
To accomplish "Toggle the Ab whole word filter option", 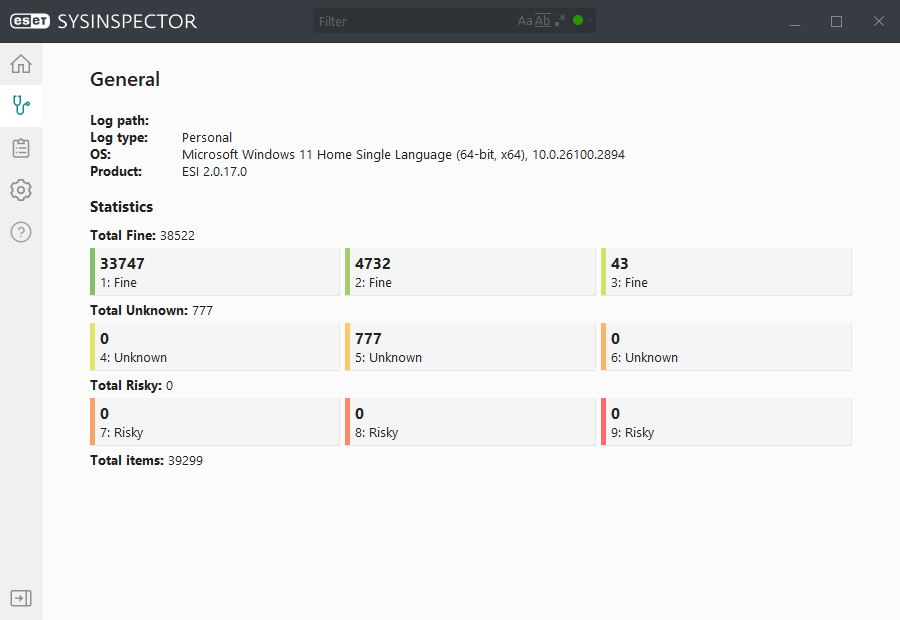I will [x=542, y=21].
